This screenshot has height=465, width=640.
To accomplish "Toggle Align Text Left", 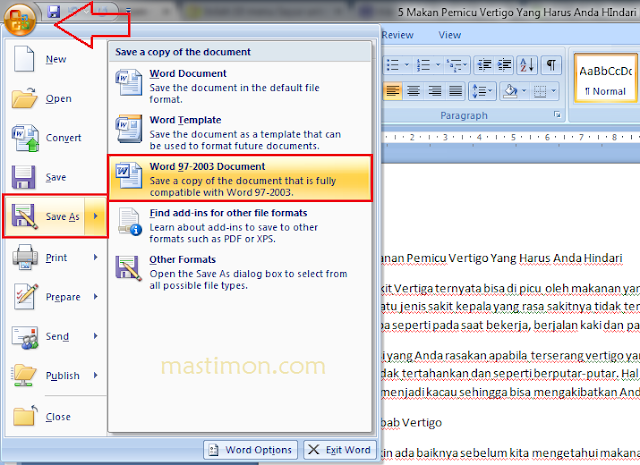I will (x=393, y=91).
